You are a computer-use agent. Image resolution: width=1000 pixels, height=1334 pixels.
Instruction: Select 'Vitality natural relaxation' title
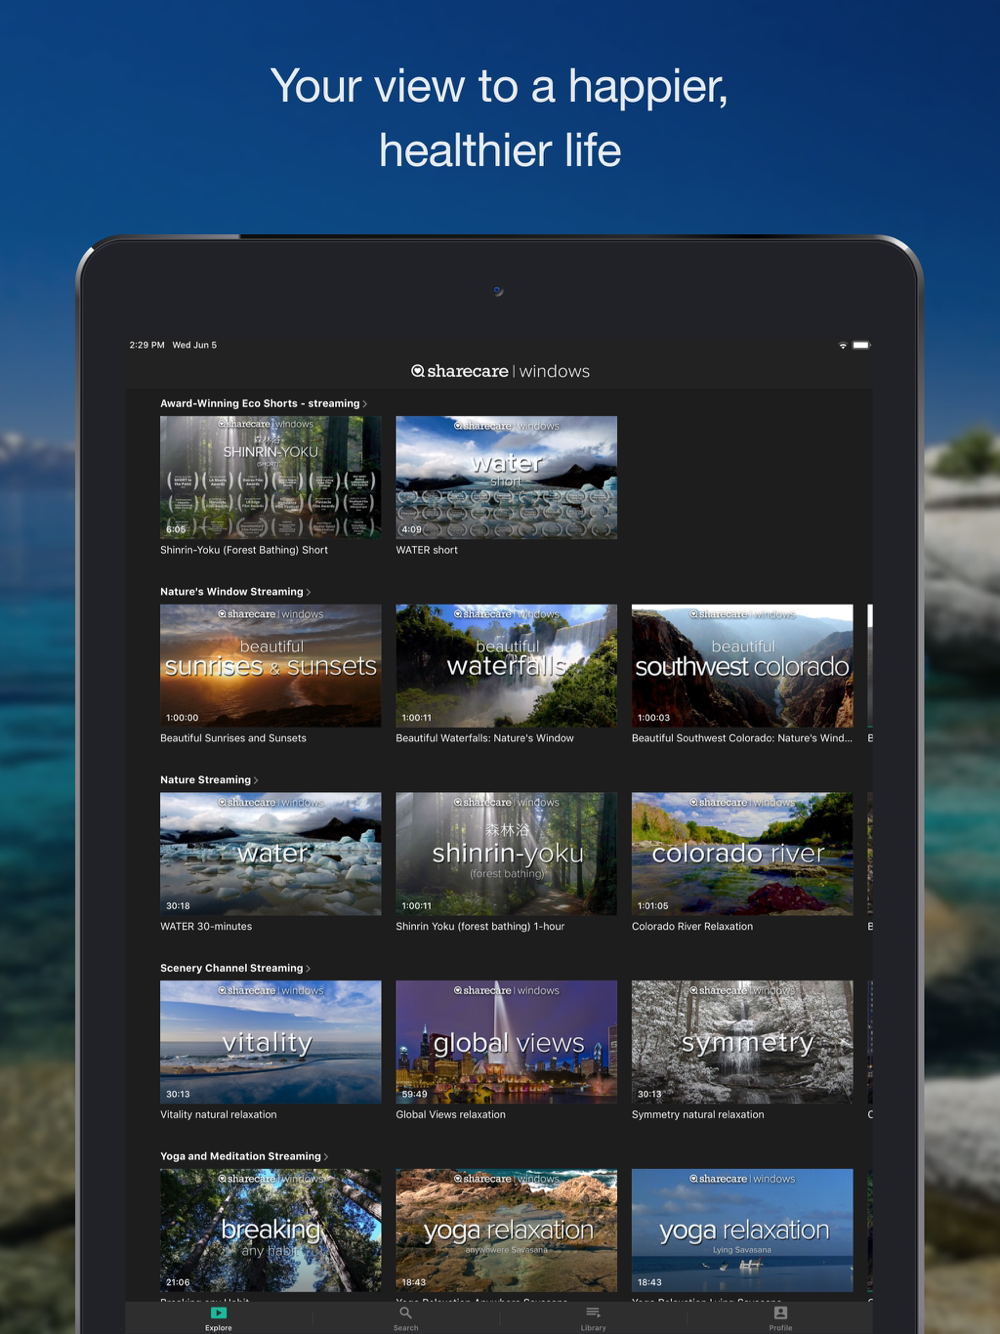pos(218,1114)
